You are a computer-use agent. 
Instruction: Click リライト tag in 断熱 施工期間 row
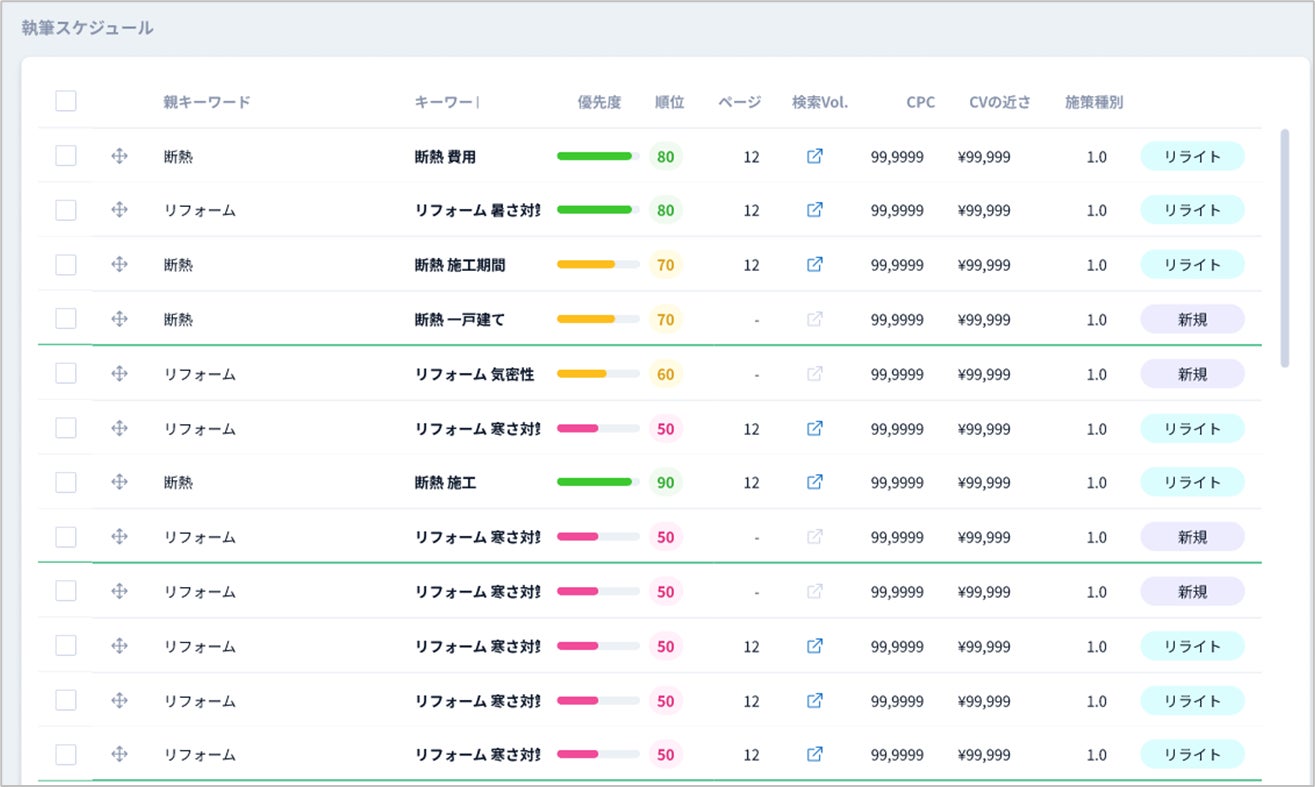pos(1192,264)
